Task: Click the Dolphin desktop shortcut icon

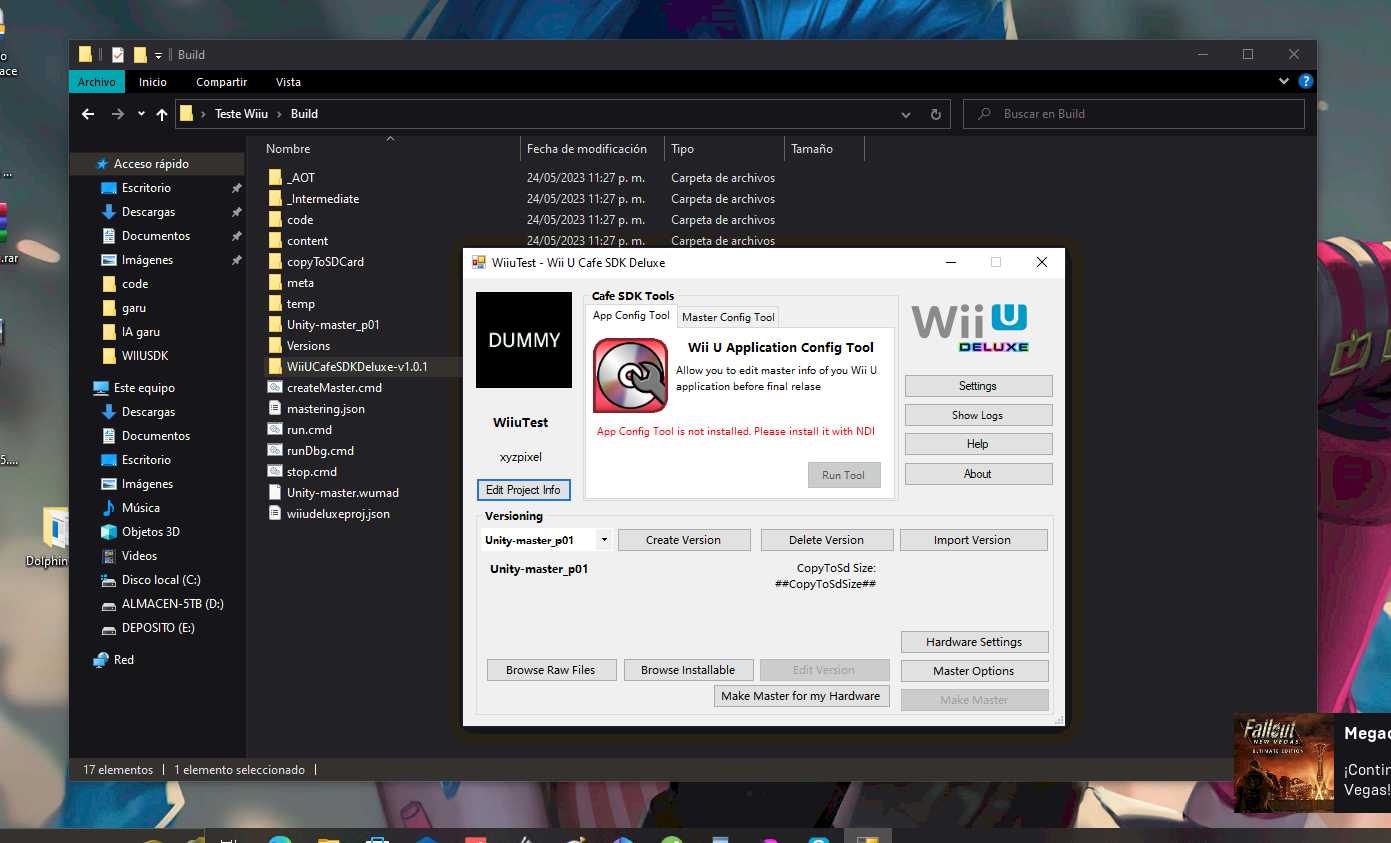Action: click(55, 528)
